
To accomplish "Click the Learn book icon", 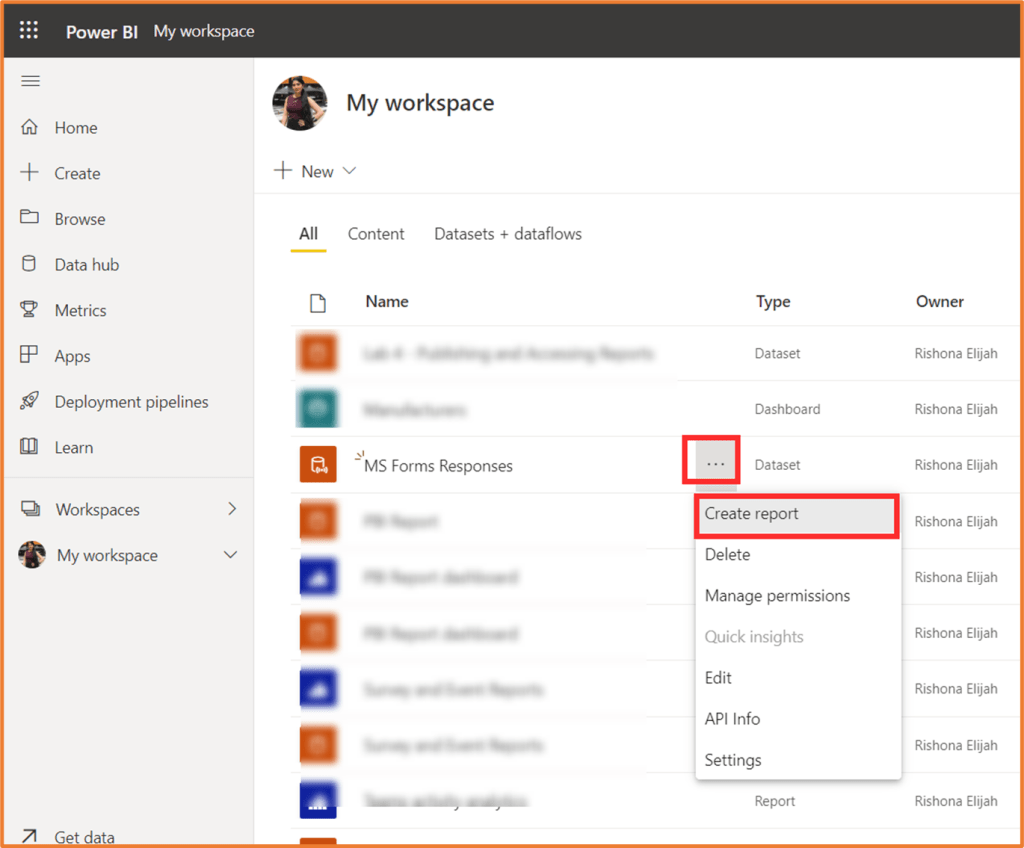I will [30, 447].
